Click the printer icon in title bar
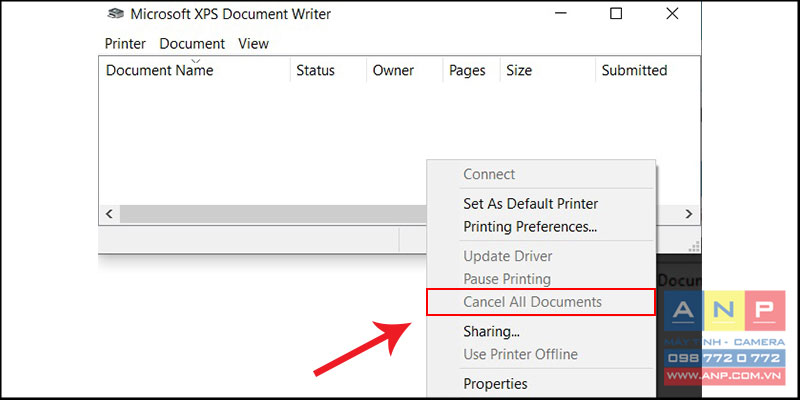800x400 pixels. pyautogui.click(x=115, y=14)
